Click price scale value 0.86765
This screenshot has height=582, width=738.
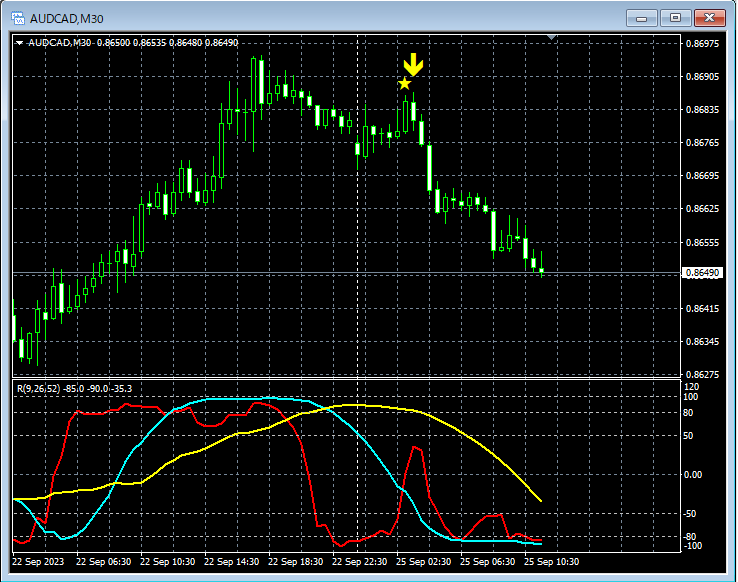point(703,143)
